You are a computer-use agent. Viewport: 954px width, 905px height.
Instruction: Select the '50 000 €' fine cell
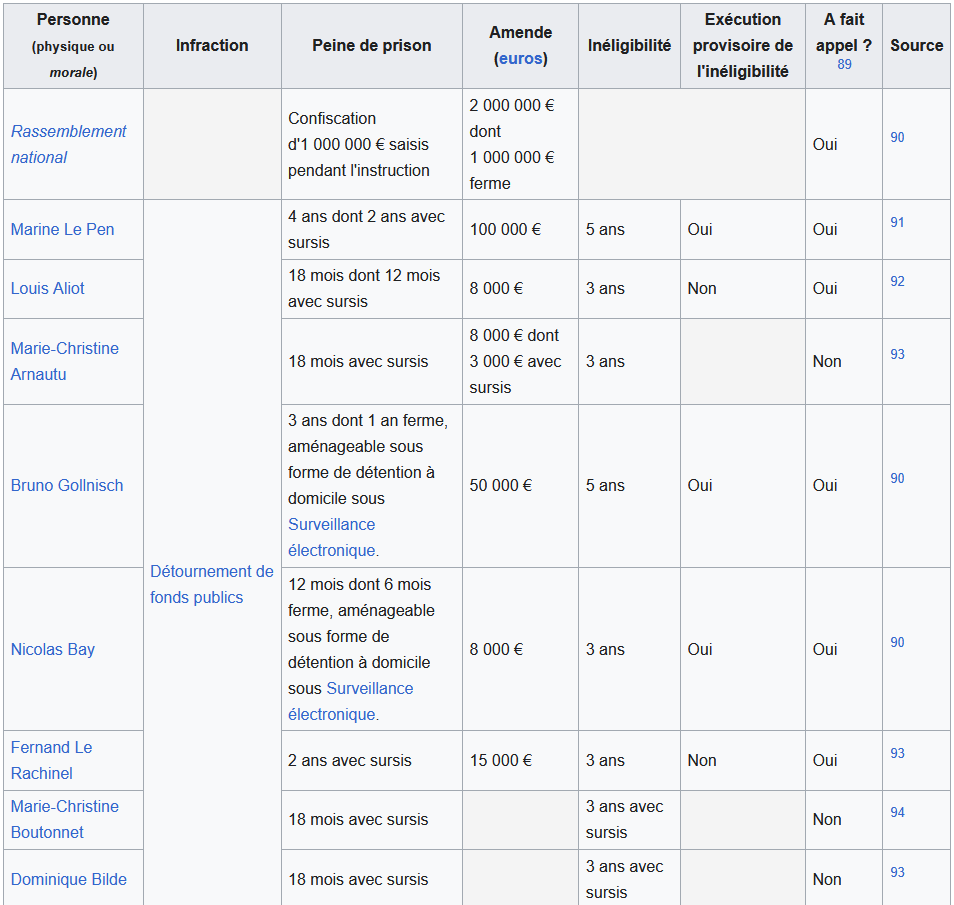(520, 486)
